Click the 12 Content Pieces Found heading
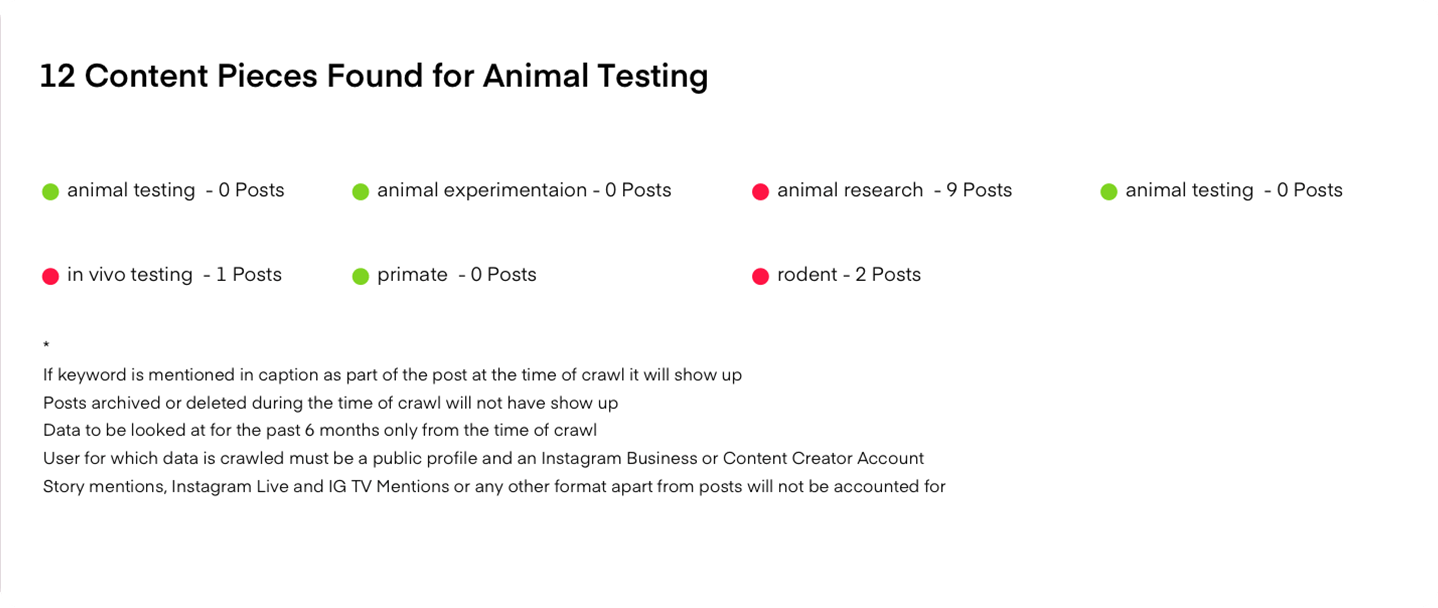 click(374, 76)
